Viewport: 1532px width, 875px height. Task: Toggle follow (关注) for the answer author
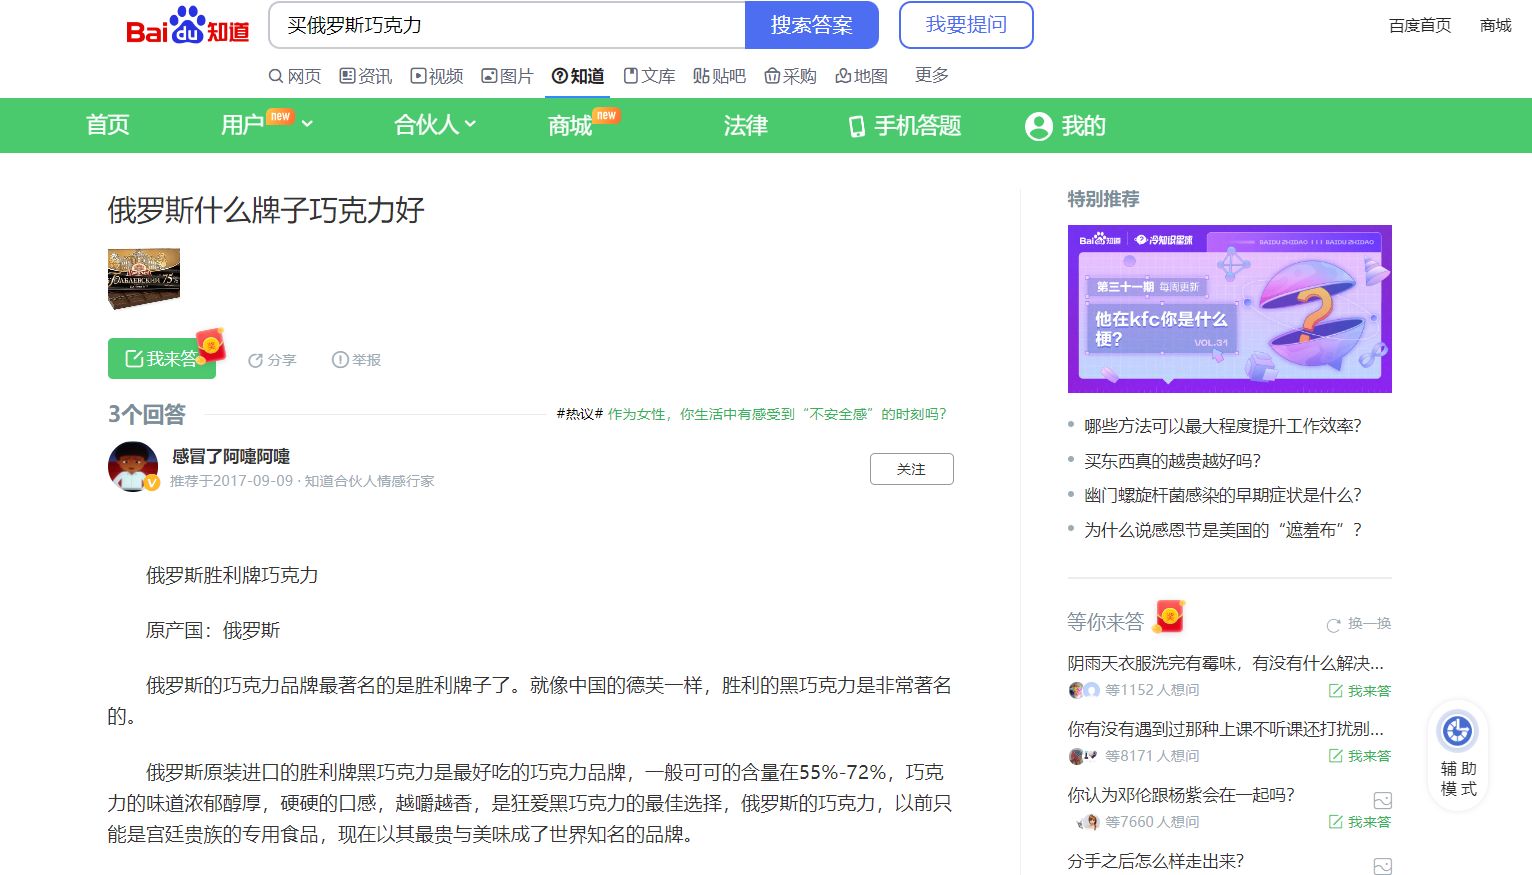[x=911, y=469]
